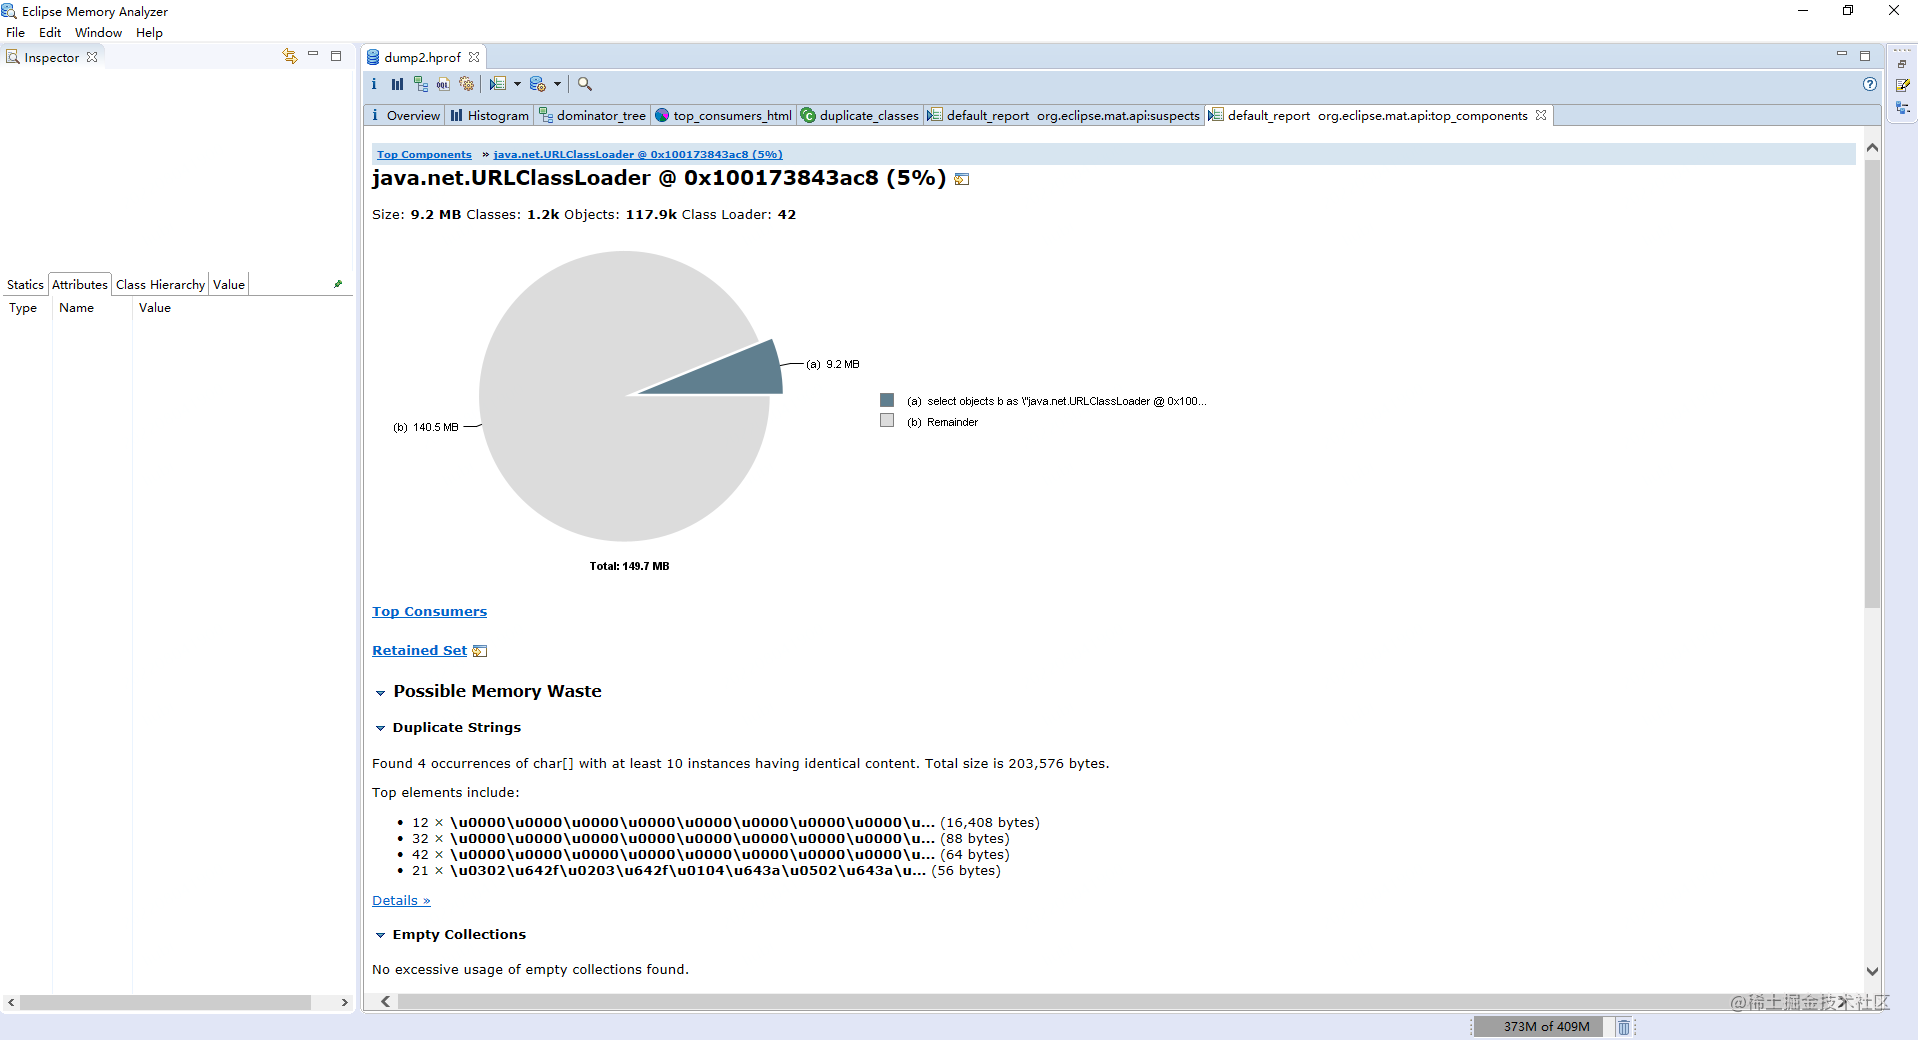Switch to the Histogram tab
1918x1040 pixels.
pos(489,115)
